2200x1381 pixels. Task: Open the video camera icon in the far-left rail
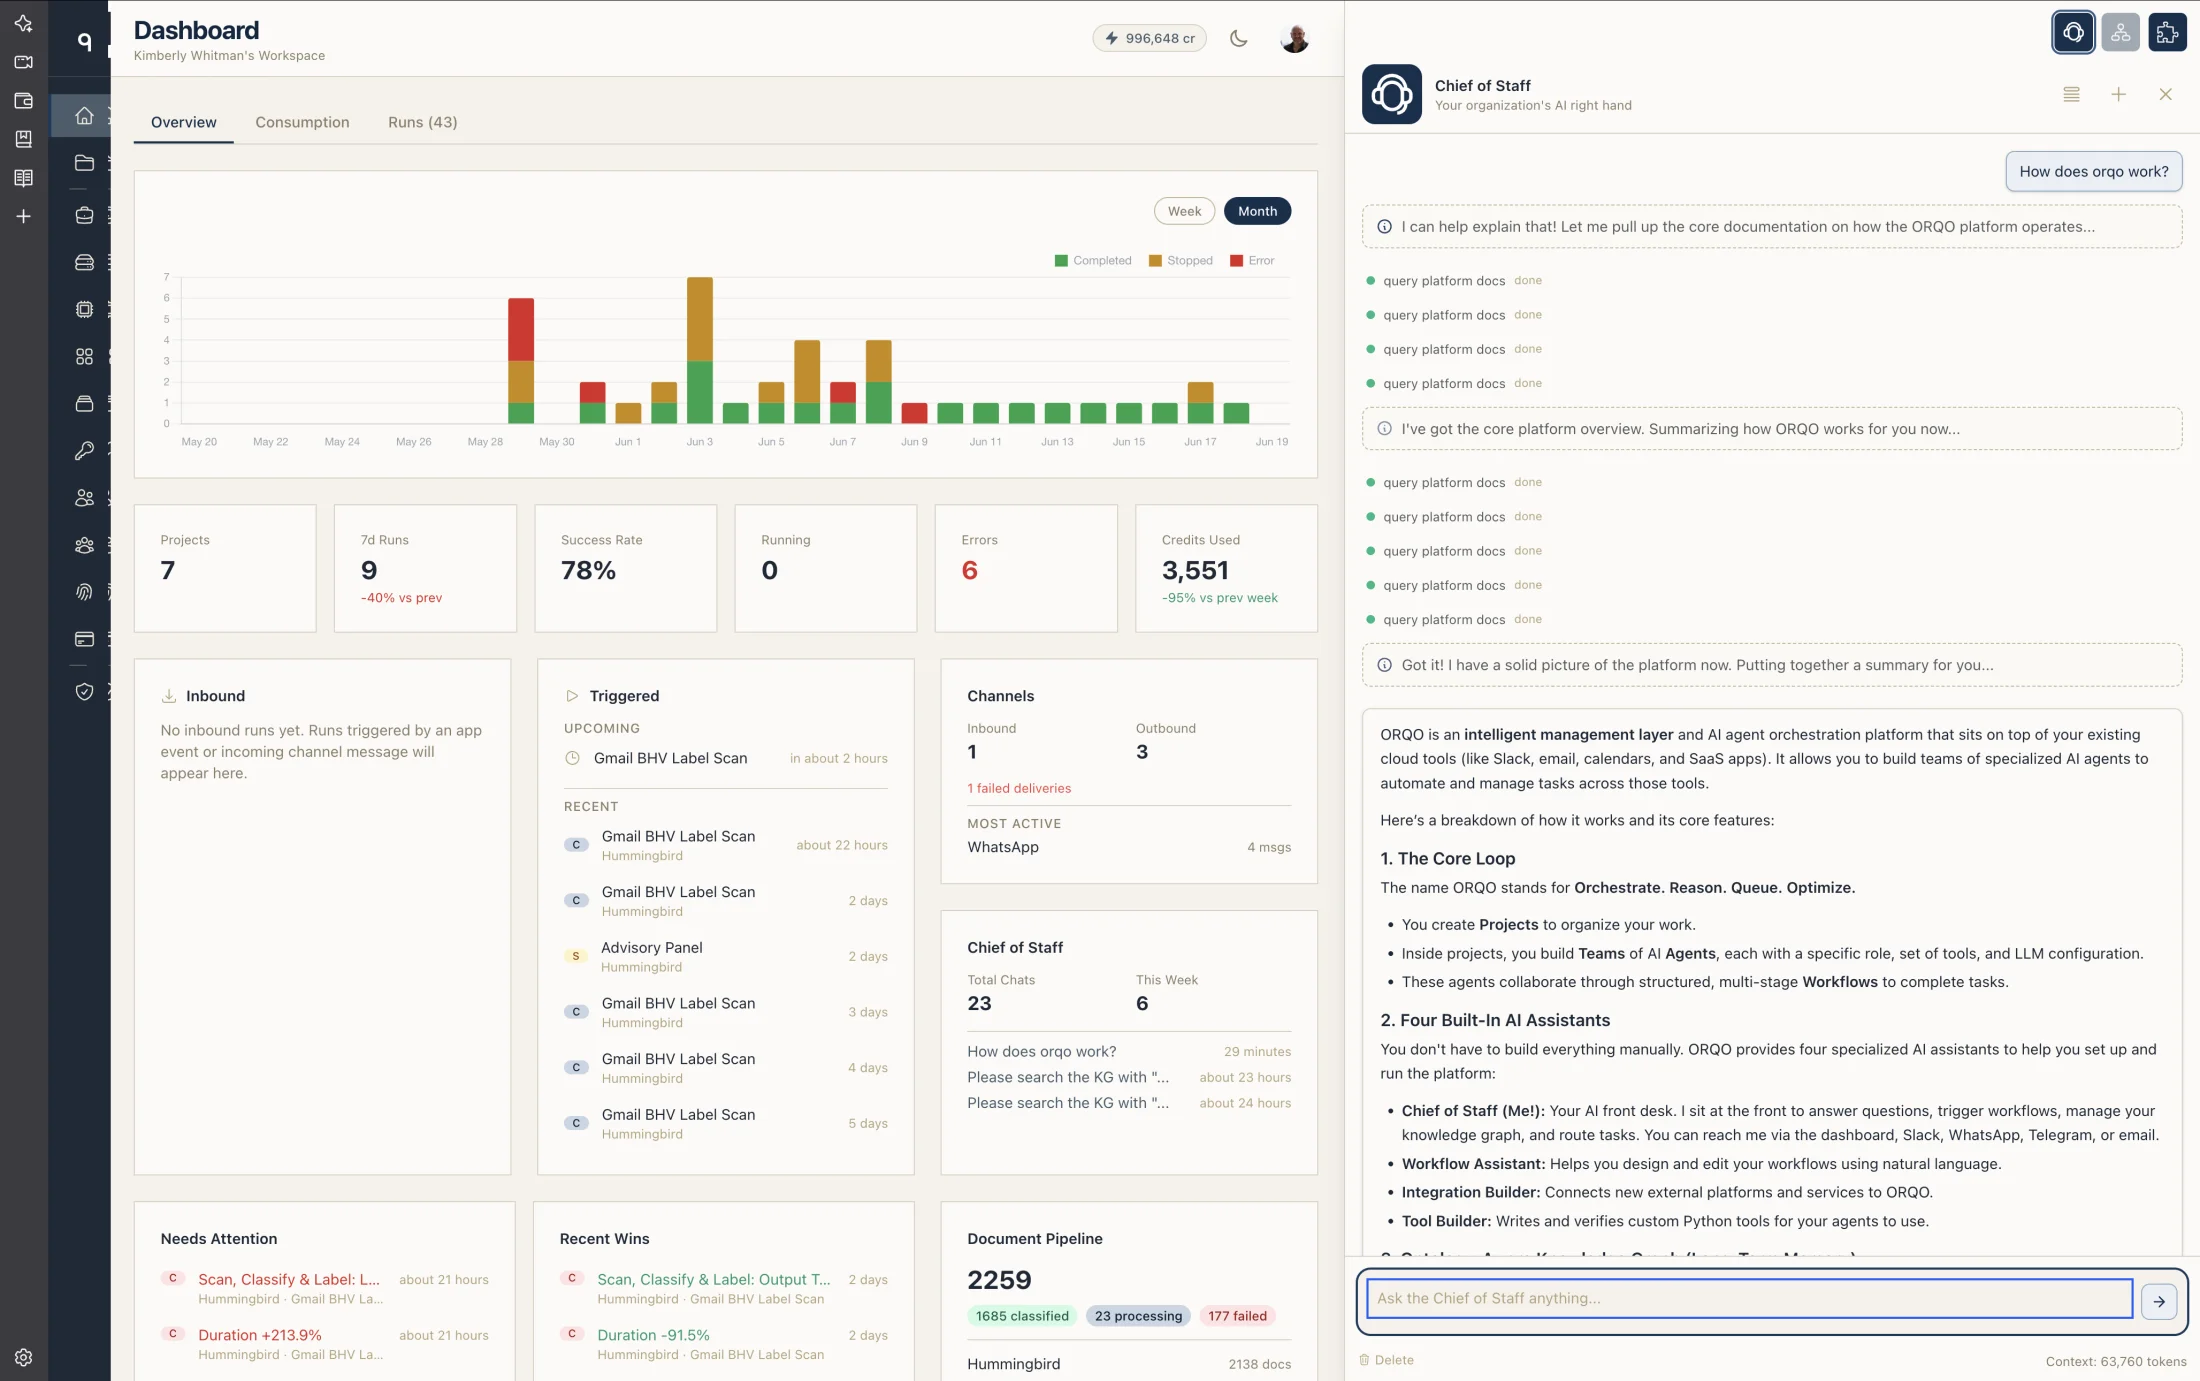pyautogui.click(x=23, y=62)
